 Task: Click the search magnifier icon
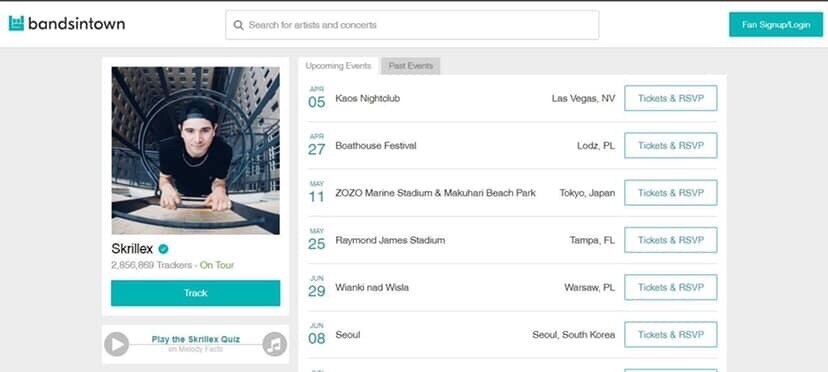pos(238,25)
